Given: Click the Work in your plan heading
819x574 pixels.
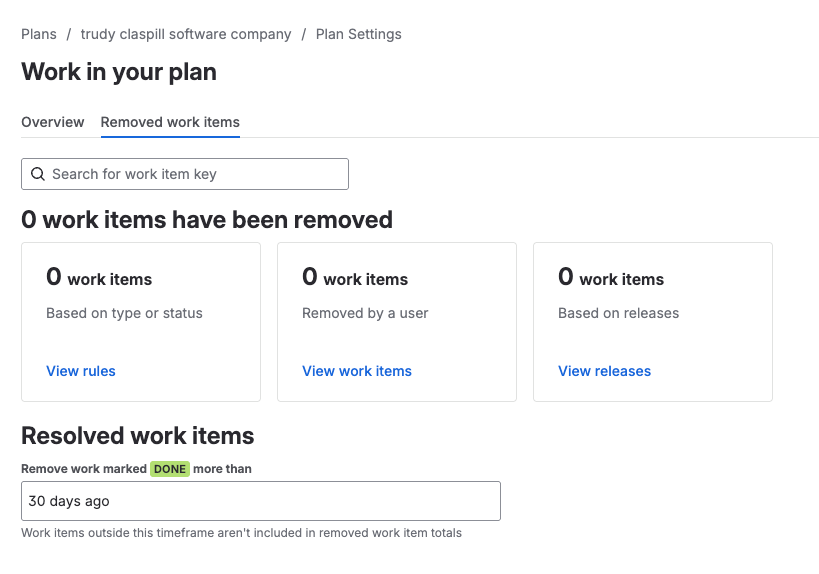Looking at the screenshot, I should pos(119,72).
